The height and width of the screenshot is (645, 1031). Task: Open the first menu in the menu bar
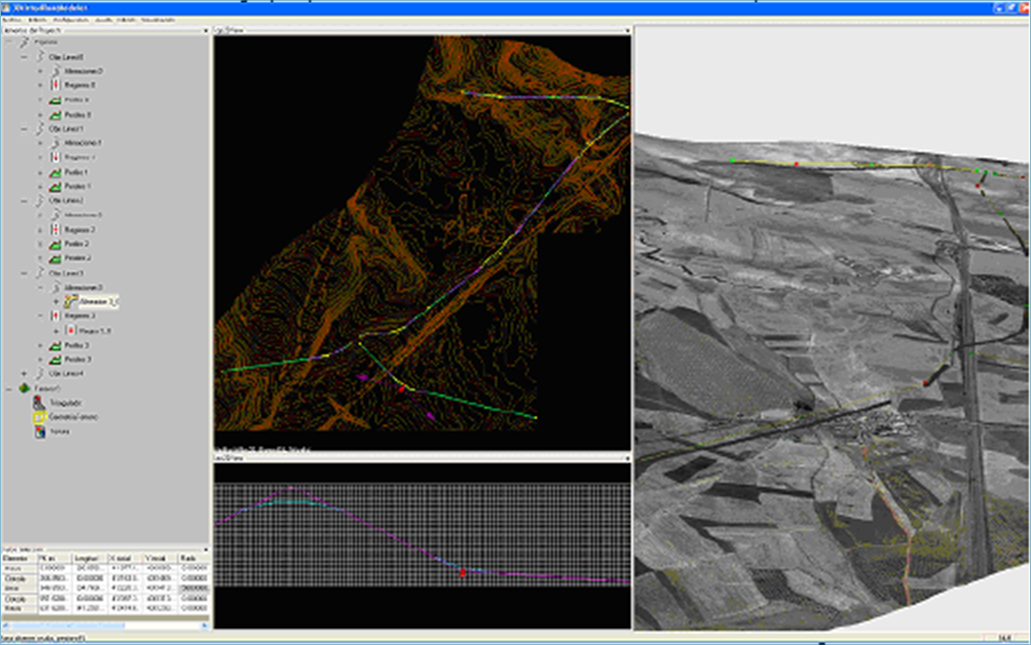pos(14,20)
